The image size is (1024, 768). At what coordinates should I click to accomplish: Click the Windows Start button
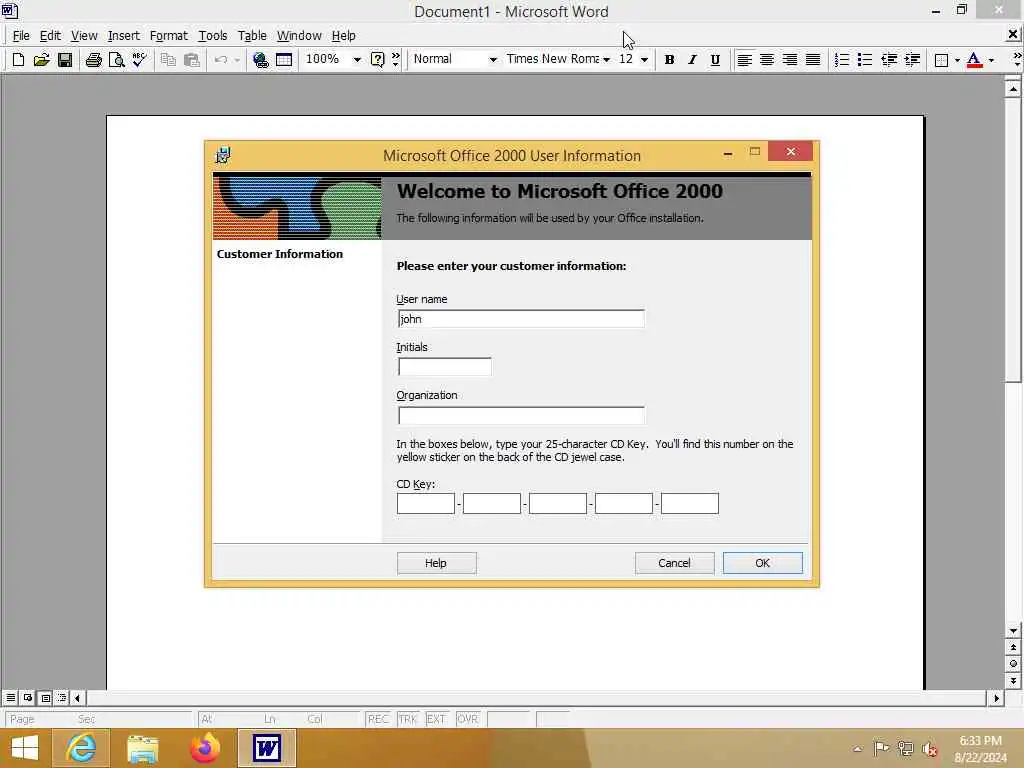point(25,748)
